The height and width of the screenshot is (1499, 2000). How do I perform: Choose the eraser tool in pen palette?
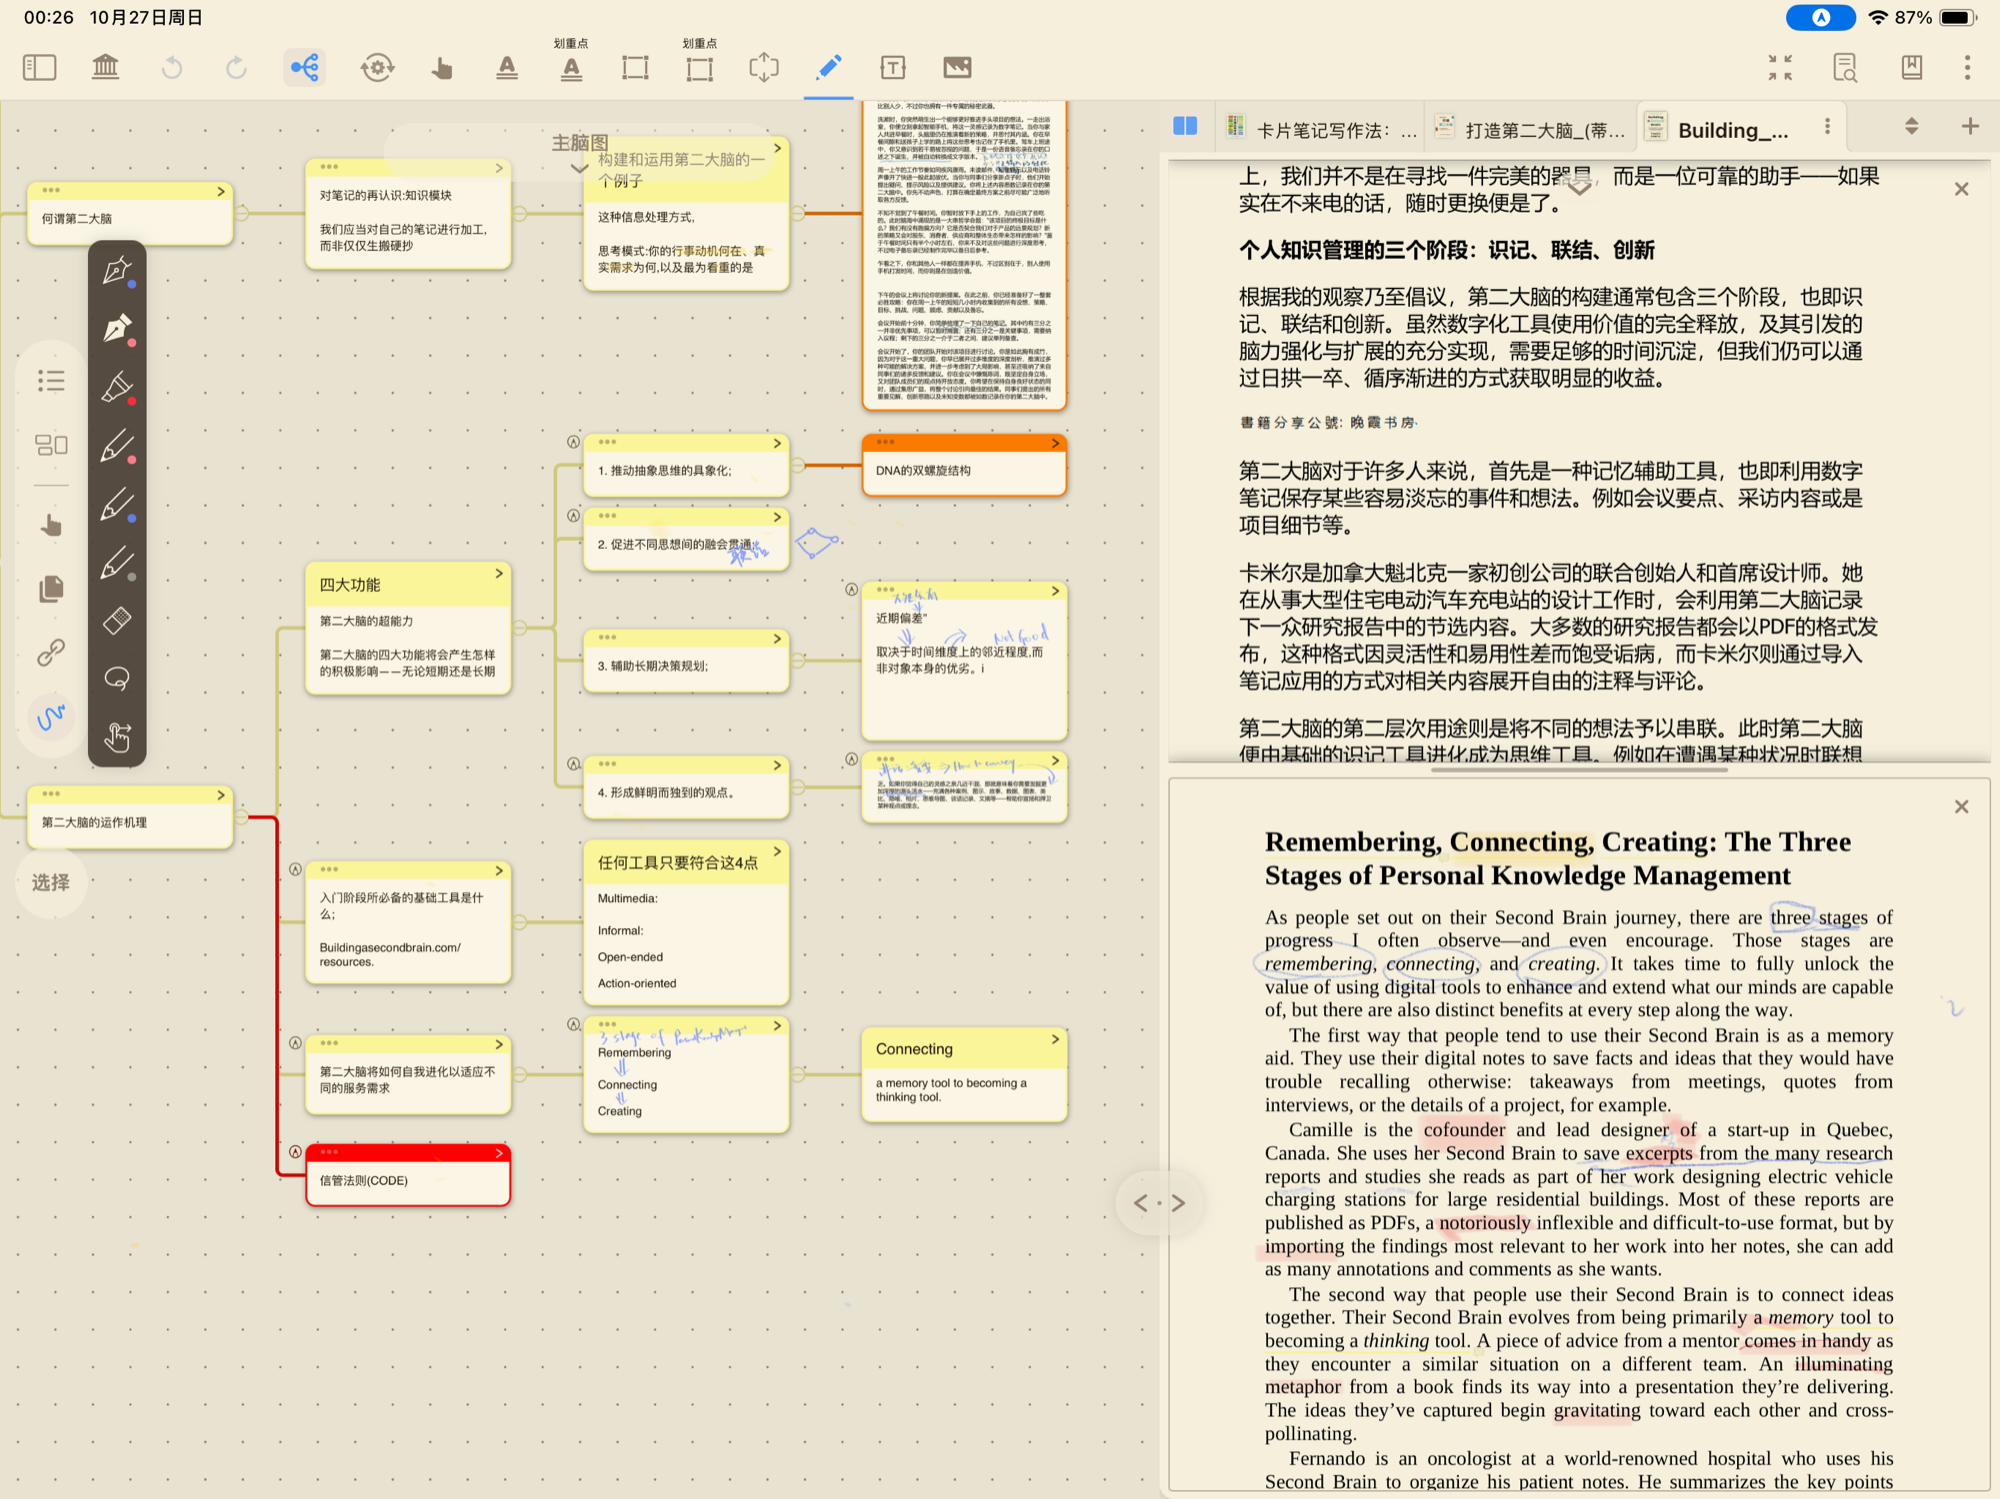click(x=117, y=621)
